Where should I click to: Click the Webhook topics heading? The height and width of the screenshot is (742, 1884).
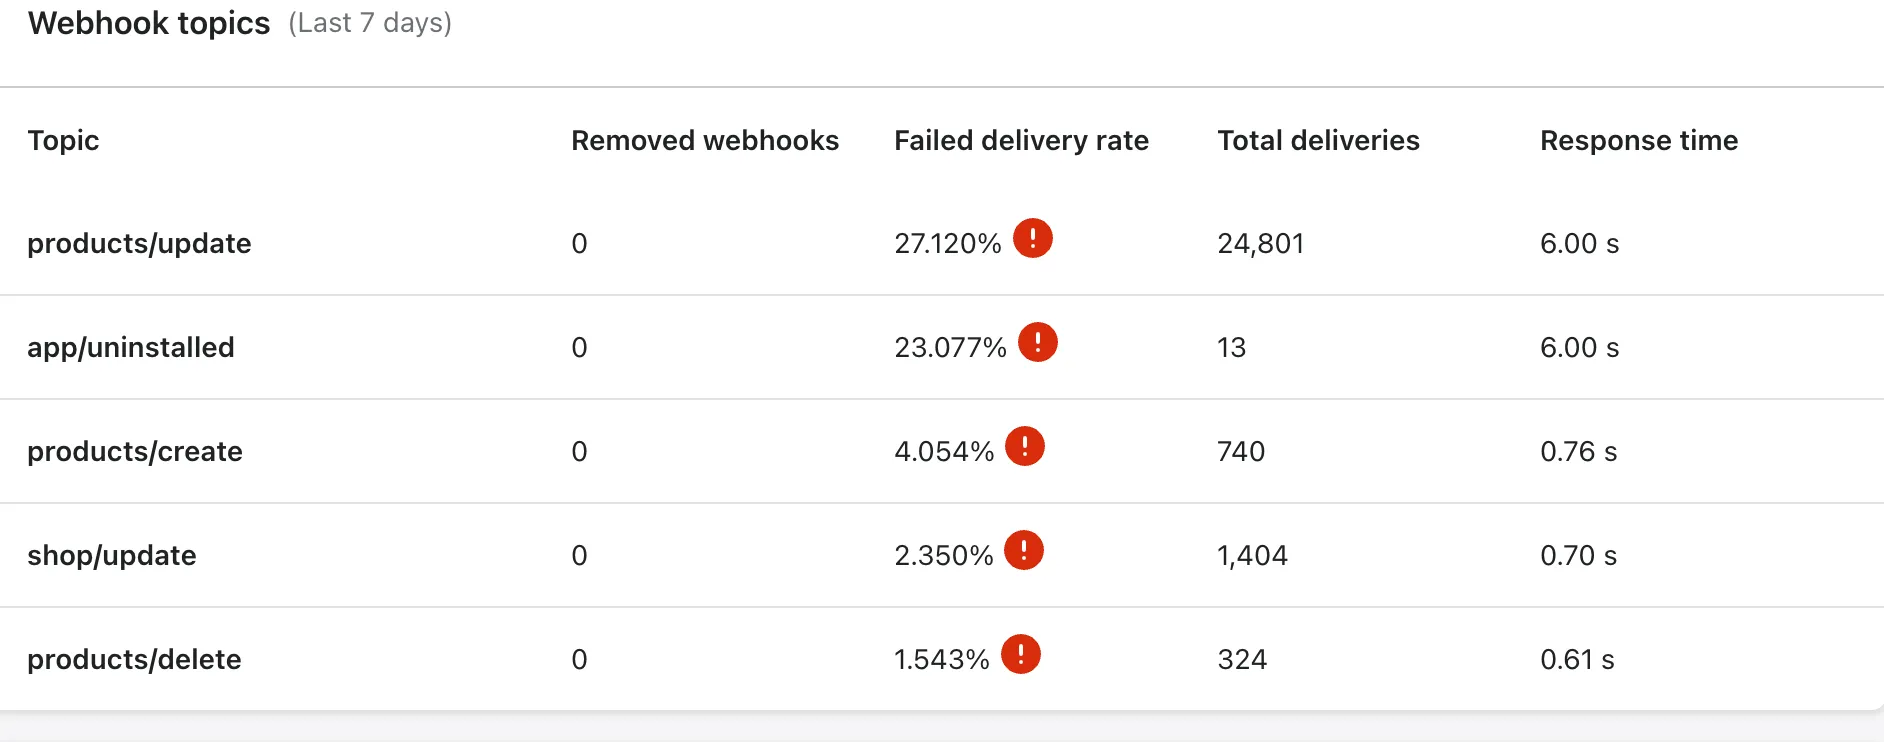(149, 23)
